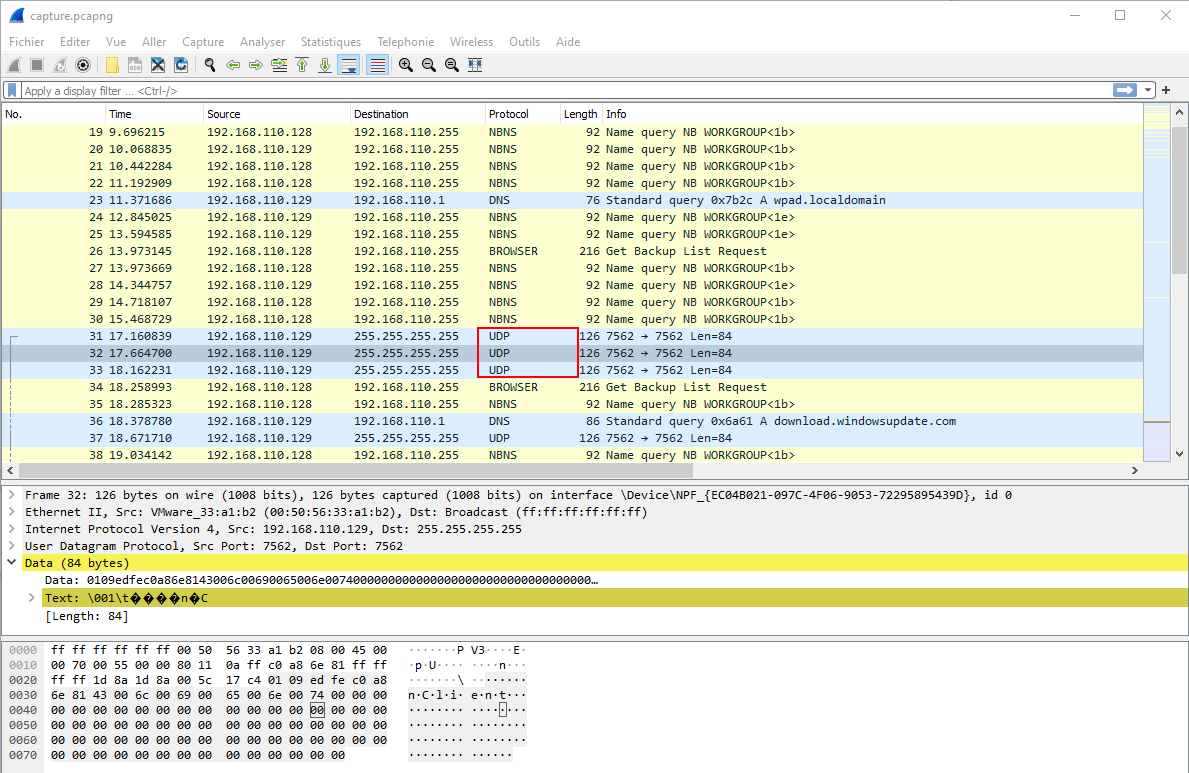Click the open capture file folder icon

coord(112,65)
